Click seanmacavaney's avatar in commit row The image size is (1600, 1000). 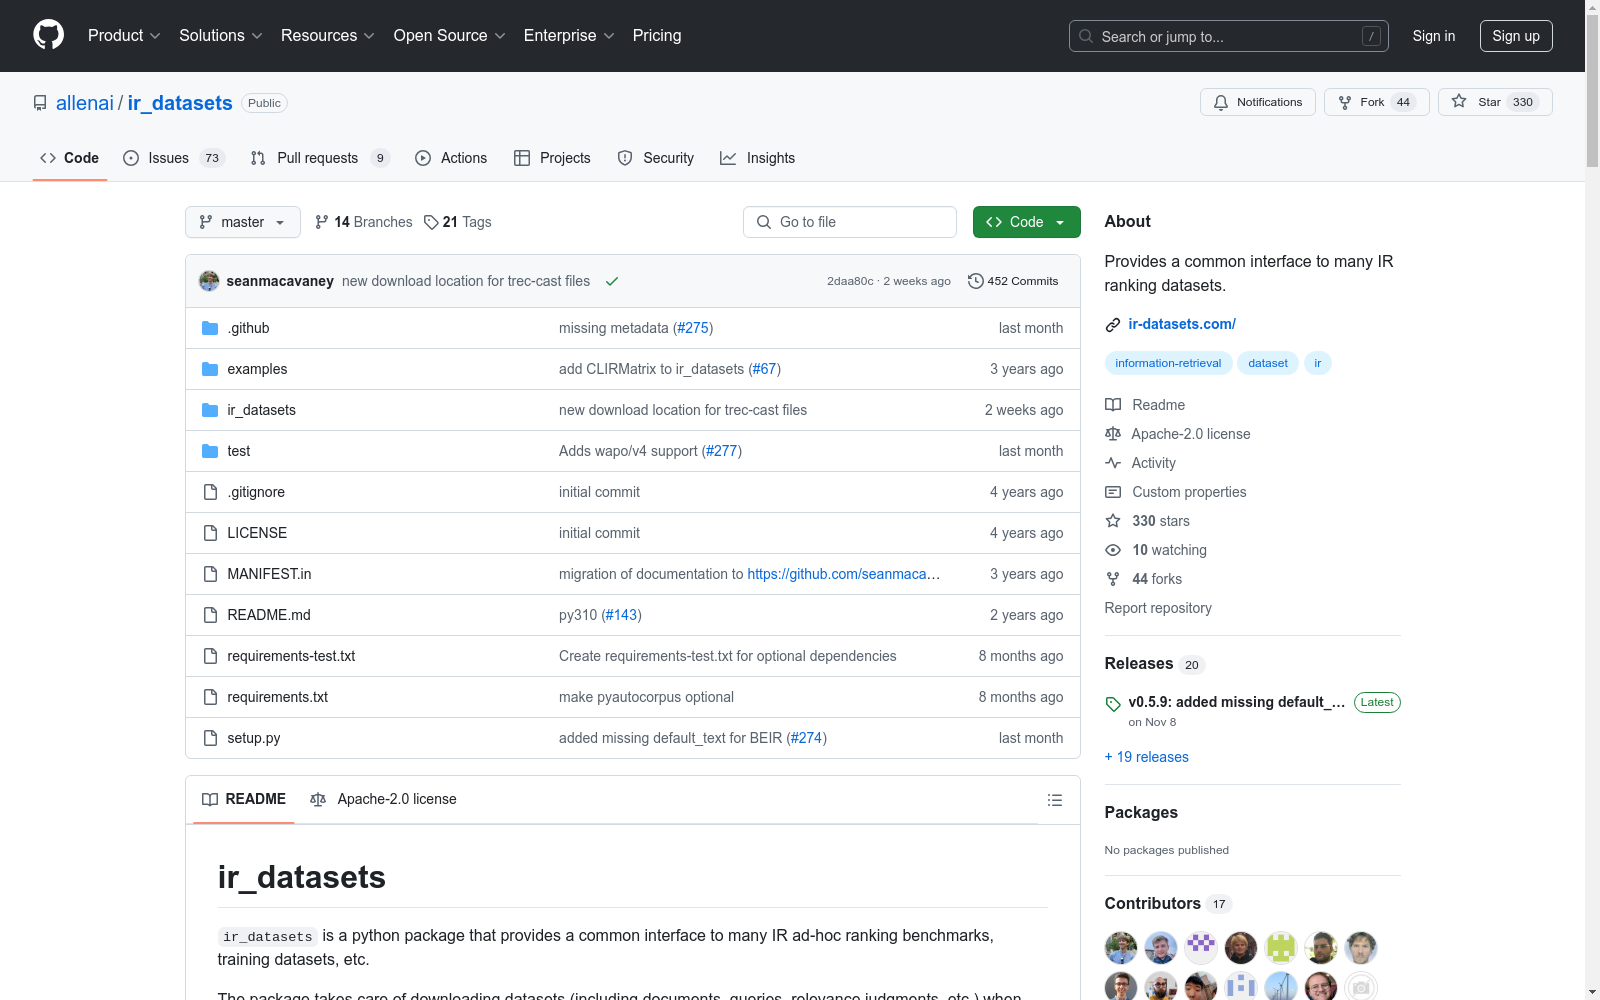pos(209,281)
